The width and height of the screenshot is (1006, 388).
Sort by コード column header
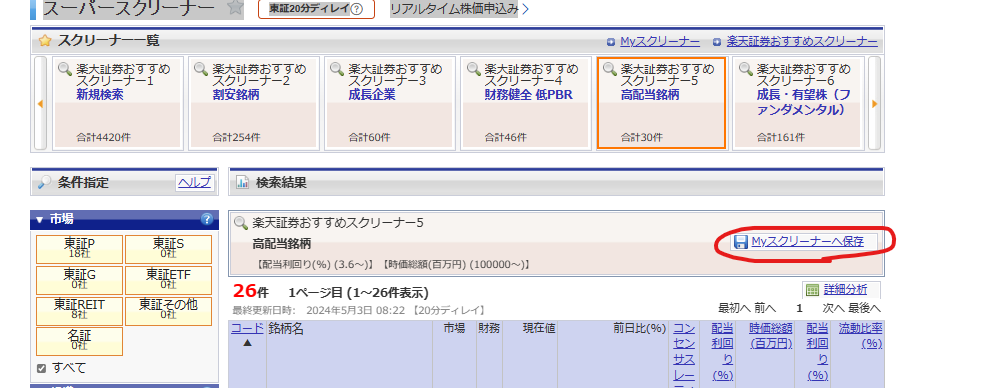pyautogui.click(x=247, y=328)
